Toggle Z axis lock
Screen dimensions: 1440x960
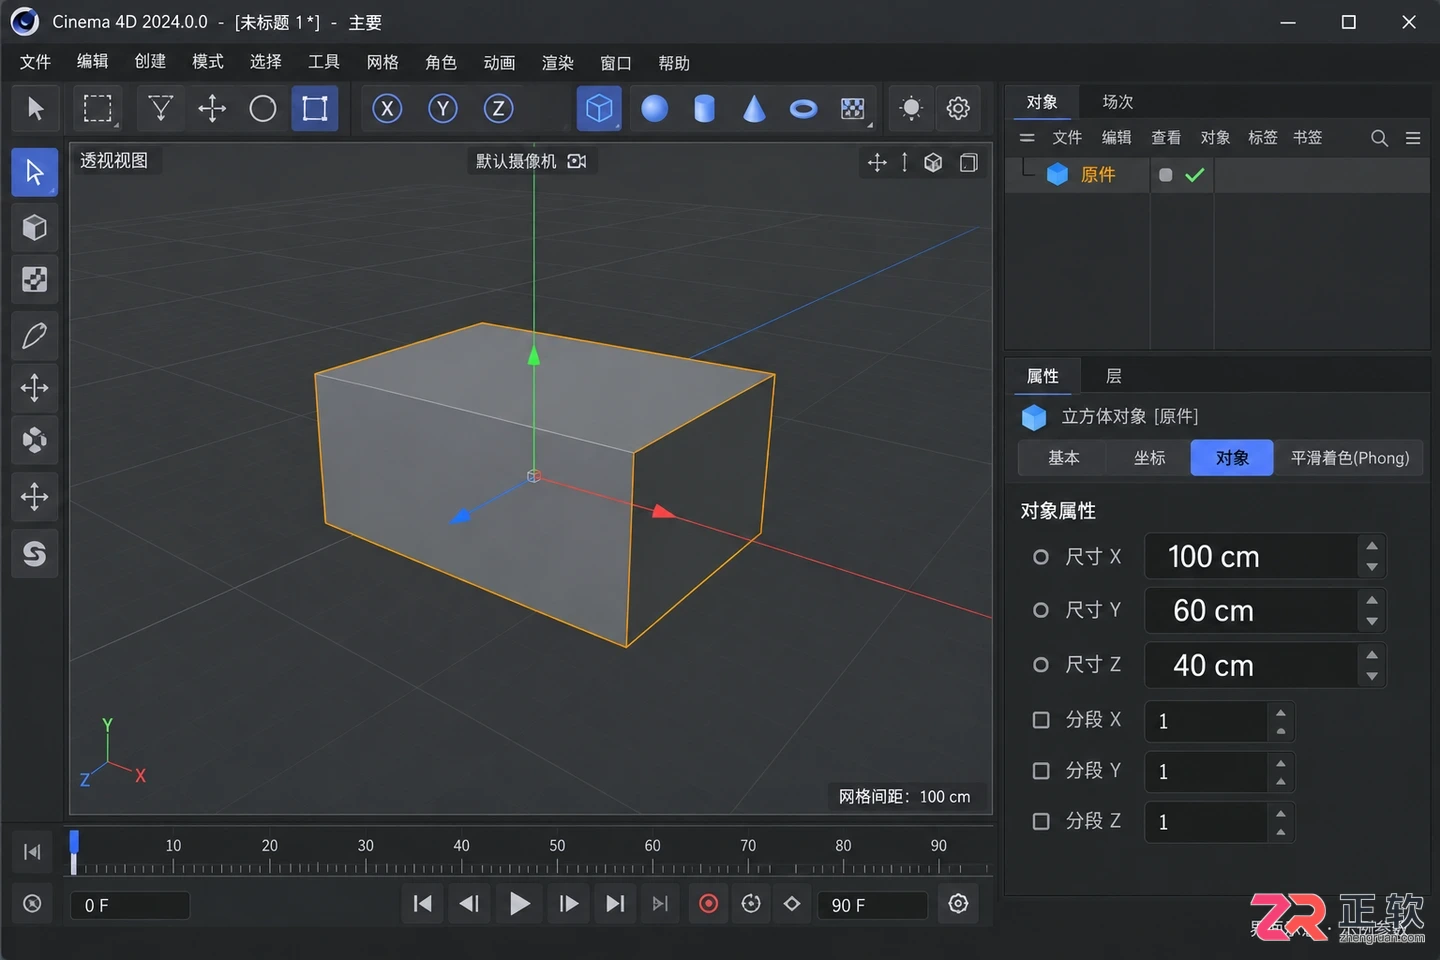(x=498, y=108)
